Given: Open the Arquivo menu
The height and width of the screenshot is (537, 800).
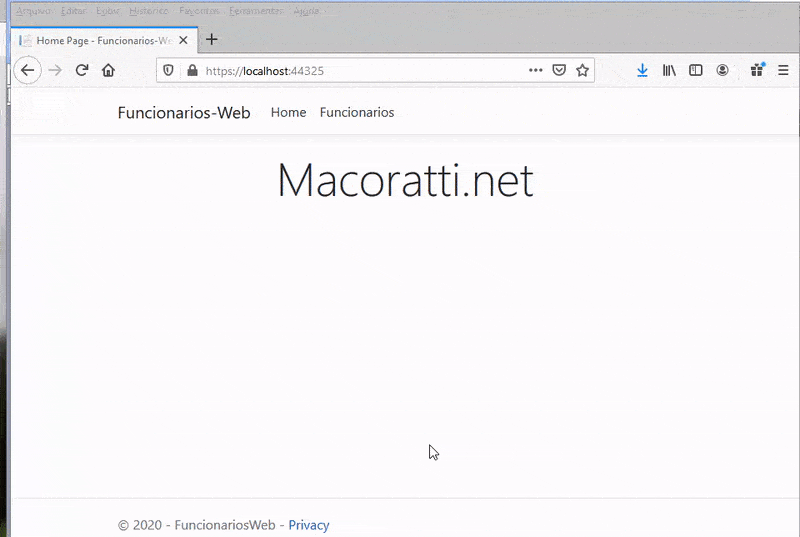Looking at the screenshot, I should 33,11.
